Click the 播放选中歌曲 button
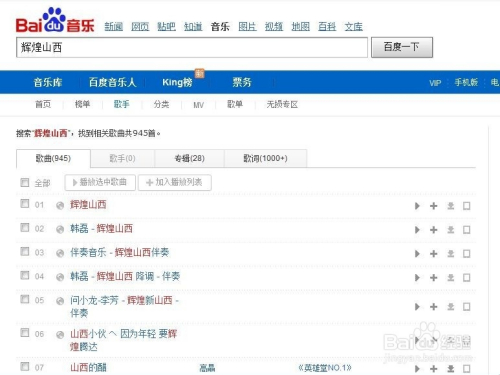Image resolution: width=500 pixels, height=375 pixels. click(100, 182)
